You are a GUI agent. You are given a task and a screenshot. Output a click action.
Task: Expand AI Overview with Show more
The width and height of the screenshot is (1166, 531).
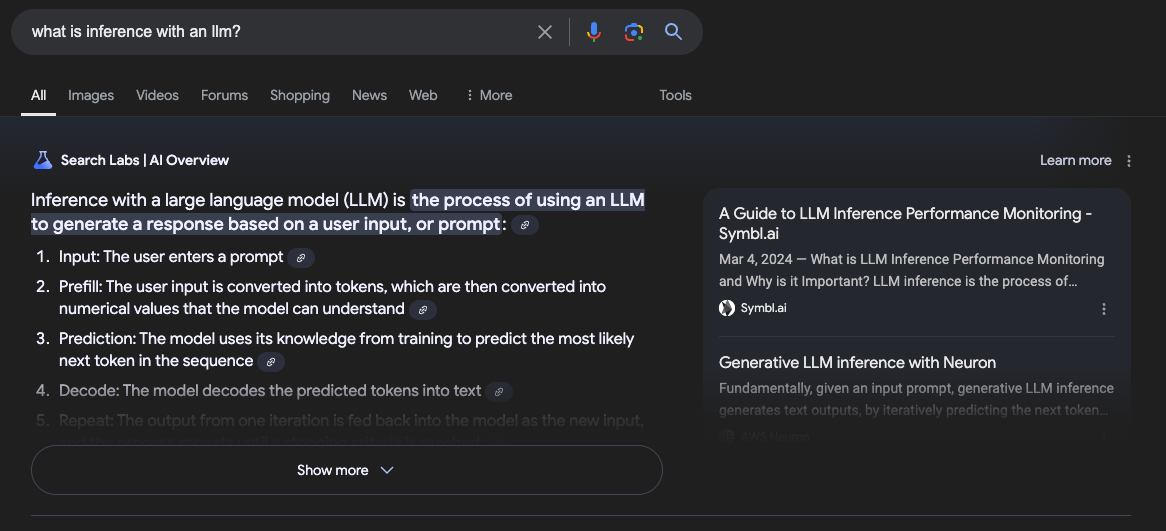(x=347, y=470)
